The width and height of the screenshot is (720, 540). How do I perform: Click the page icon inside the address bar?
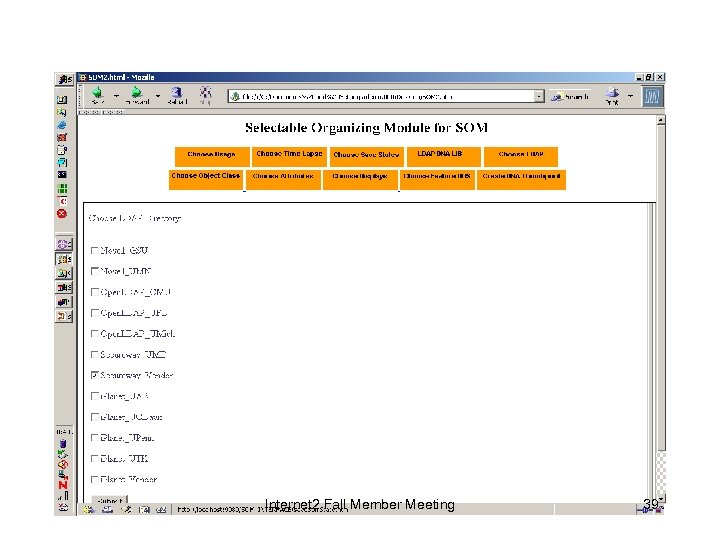coord(235,96)
